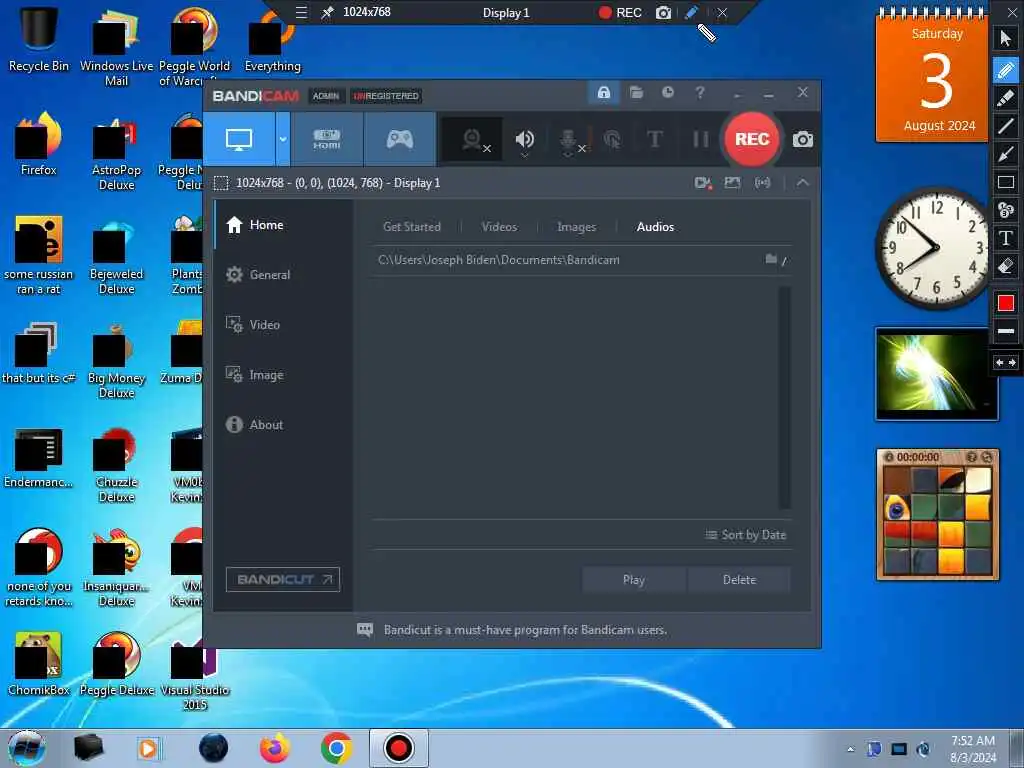The height and width of the screenshot is (768, 1024).
Task: Open Image settings in sidebar
Action: pyautogui.click(x=283, y=375)
